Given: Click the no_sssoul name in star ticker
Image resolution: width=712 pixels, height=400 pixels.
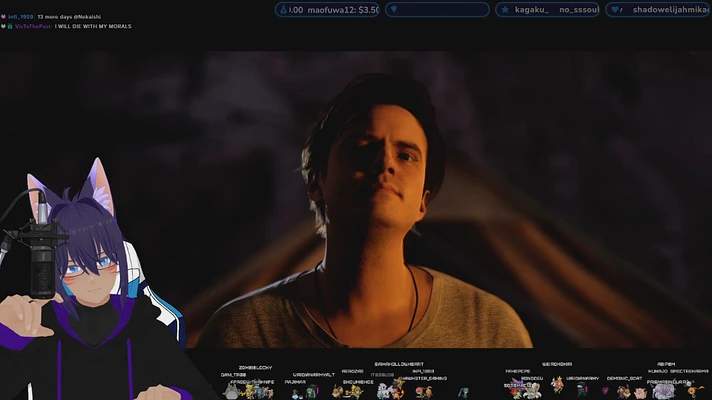Looking at the screenshot, I should point(579,10).
